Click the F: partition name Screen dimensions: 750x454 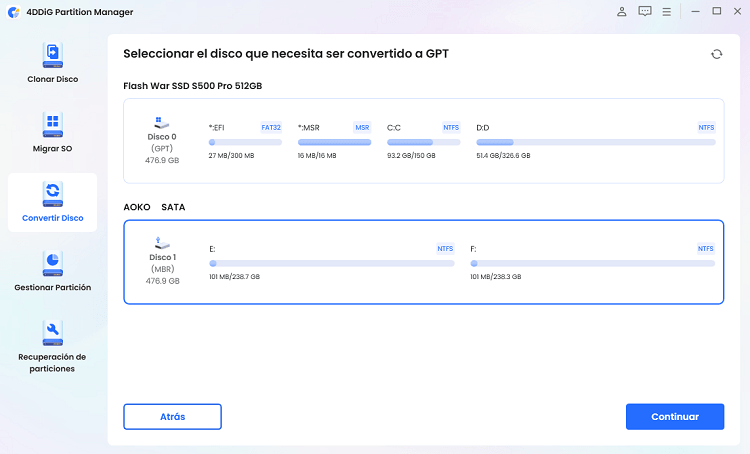pos(473,249)
